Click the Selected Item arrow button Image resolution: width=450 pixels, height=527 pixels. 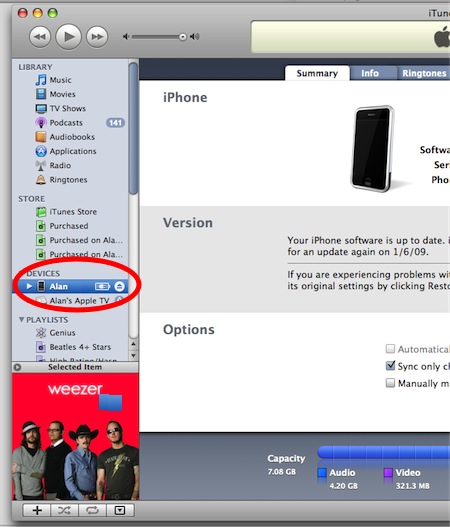(17, 367)
